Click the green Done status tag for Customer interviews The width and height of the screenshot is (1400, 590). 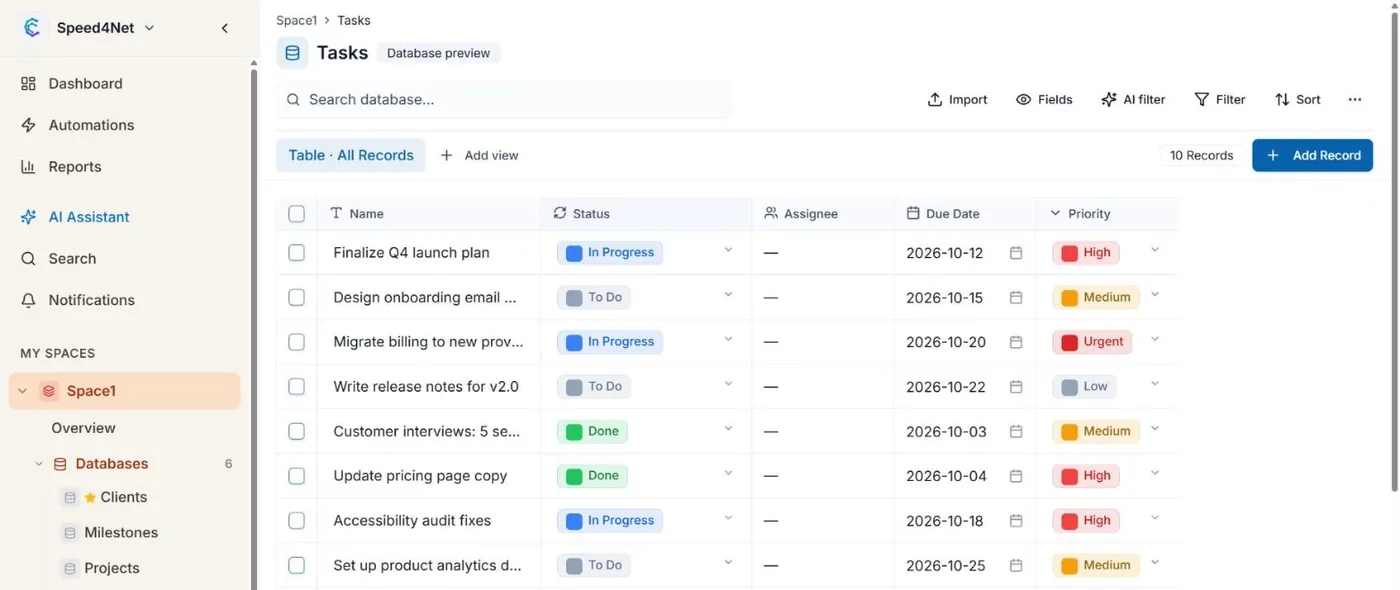coord(592,432)
